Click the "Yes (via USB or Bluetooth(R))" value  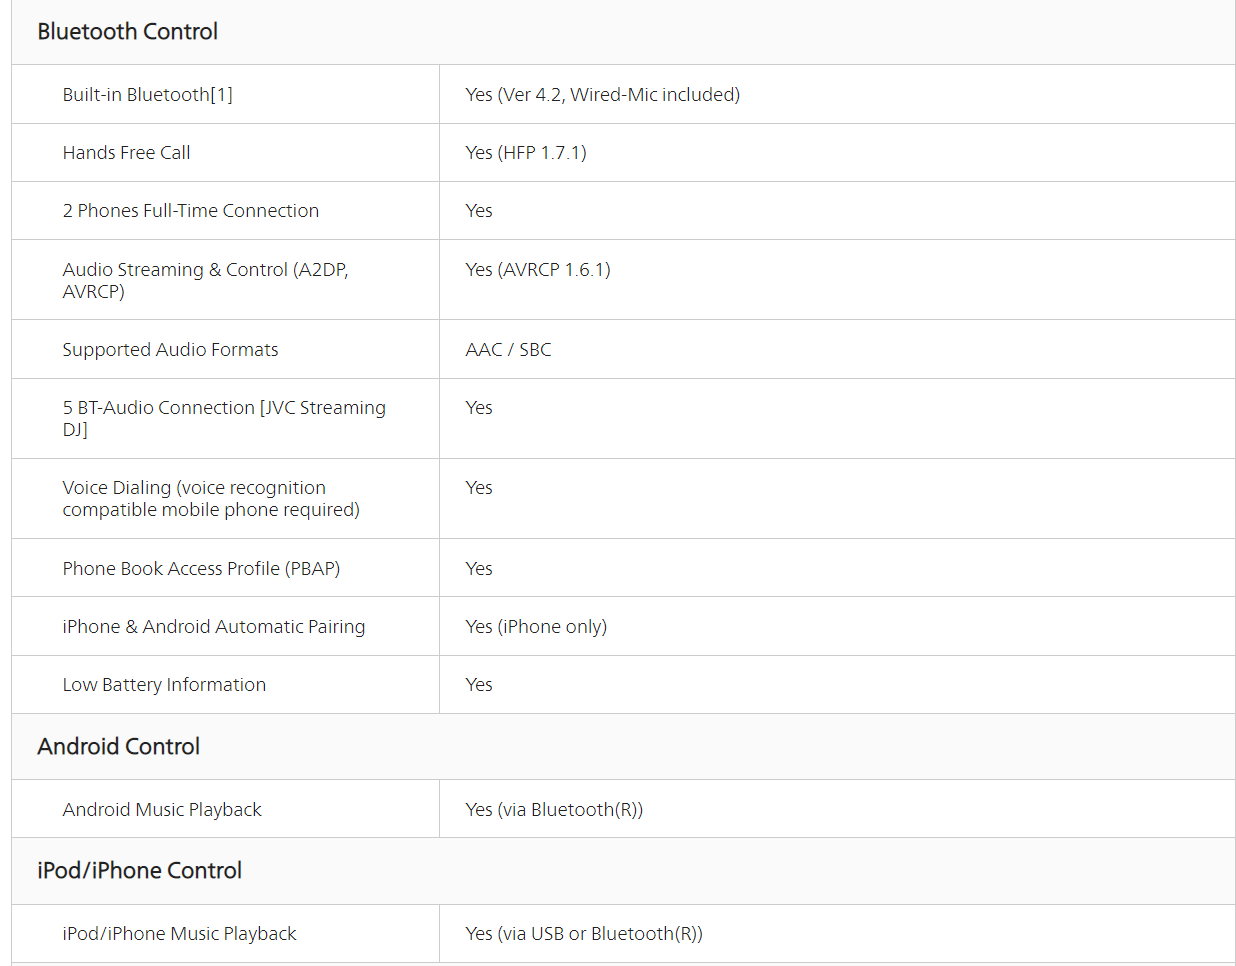click(583, 934)
